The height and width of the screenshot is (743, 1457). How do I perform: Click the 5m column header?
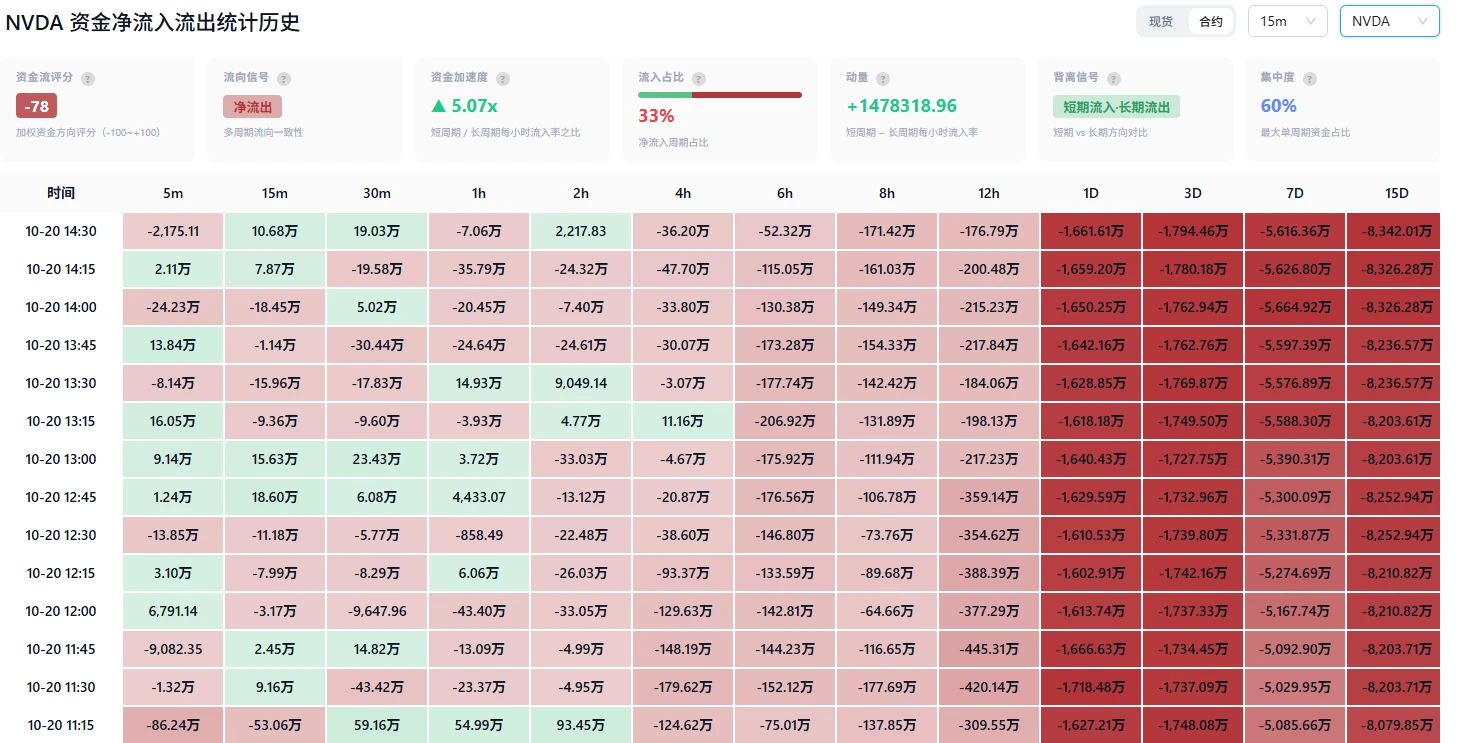(x=173, y=193)
